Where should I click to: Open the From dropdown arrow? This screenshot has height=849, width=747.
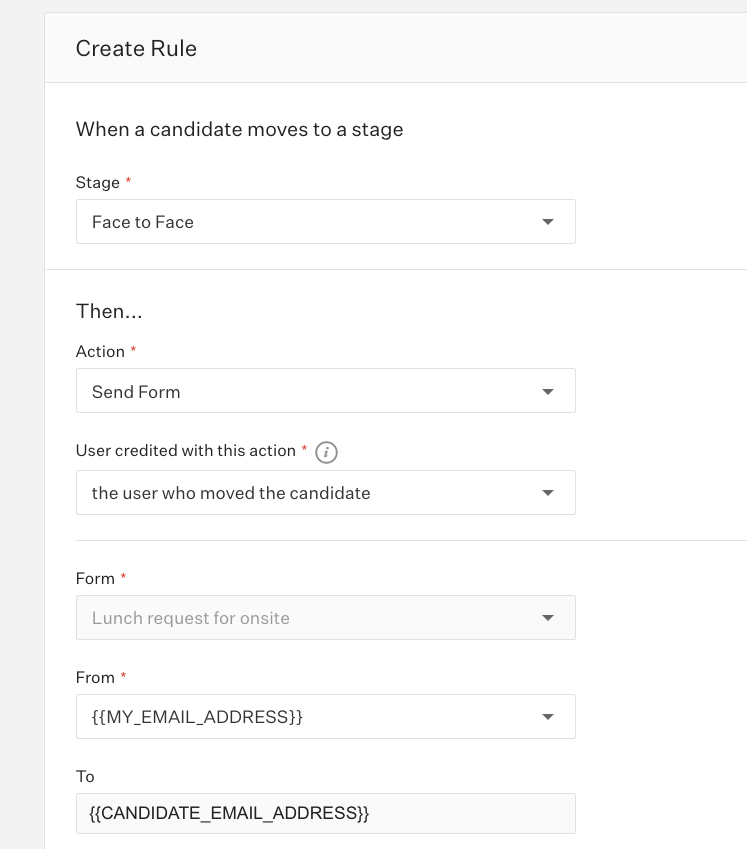(x=547, y=717)
